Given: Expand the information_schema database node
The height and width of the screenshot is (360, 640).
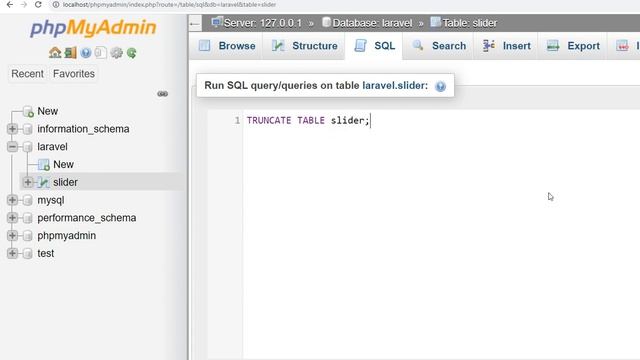Looking at the screenshot, I should (x=12, y=129).
